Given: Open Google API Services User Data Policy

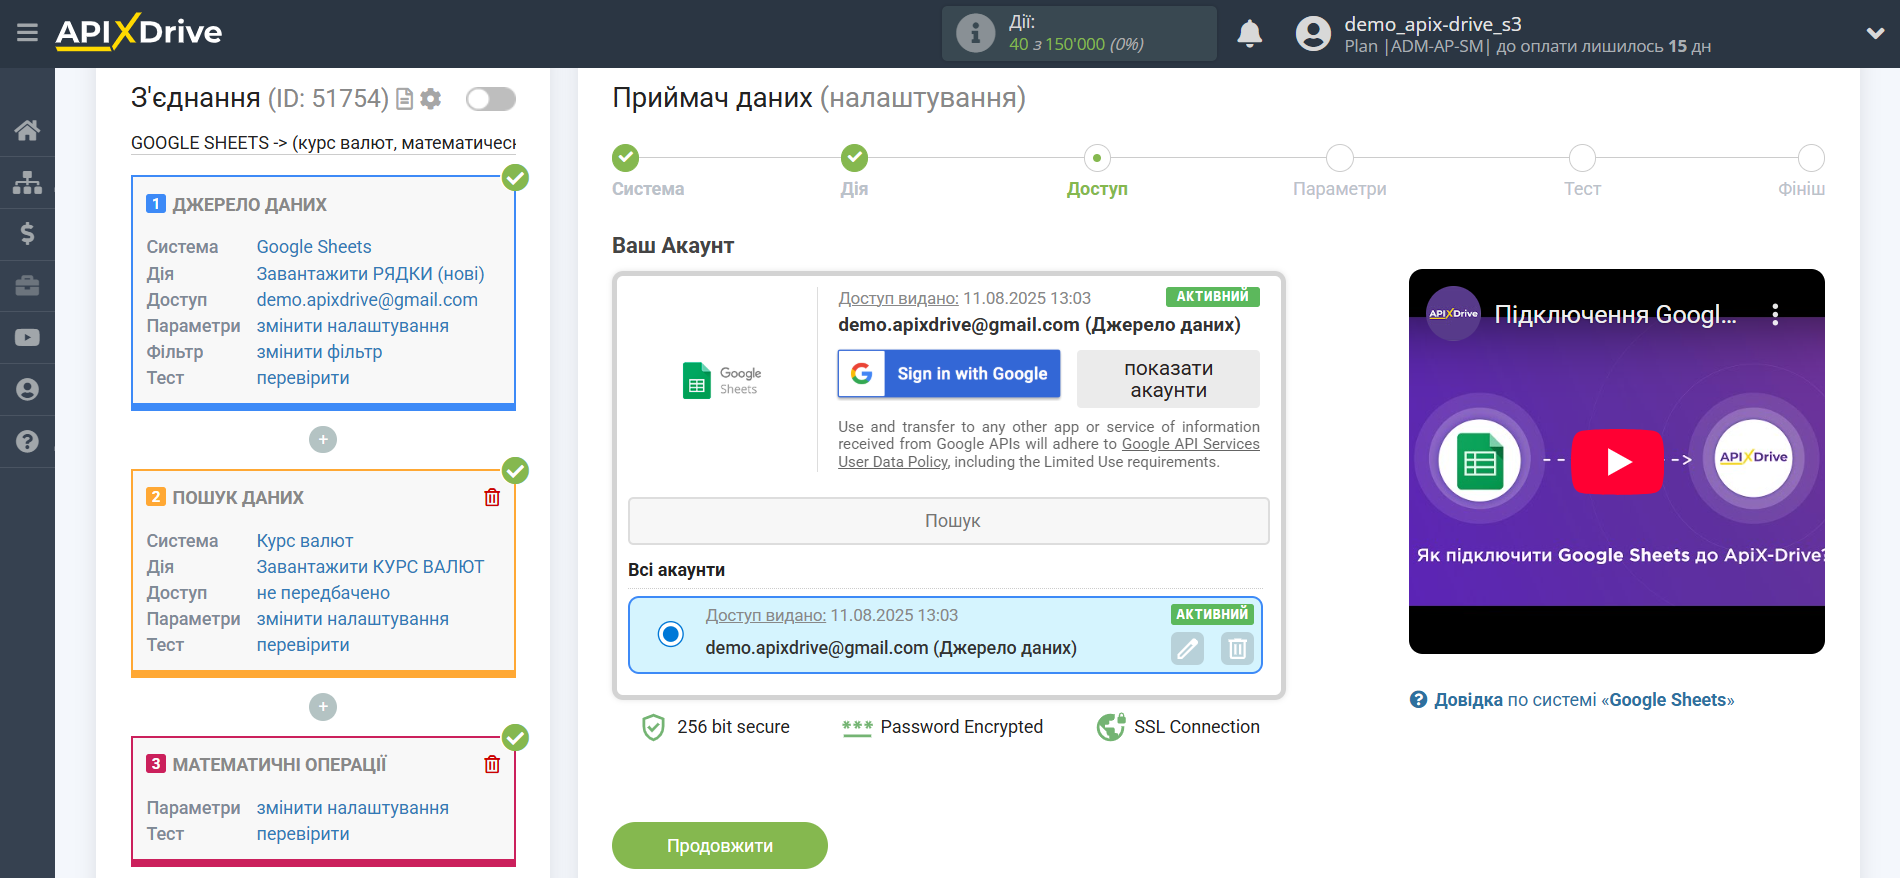Looking at the screenshot, I should (1049, 453).
